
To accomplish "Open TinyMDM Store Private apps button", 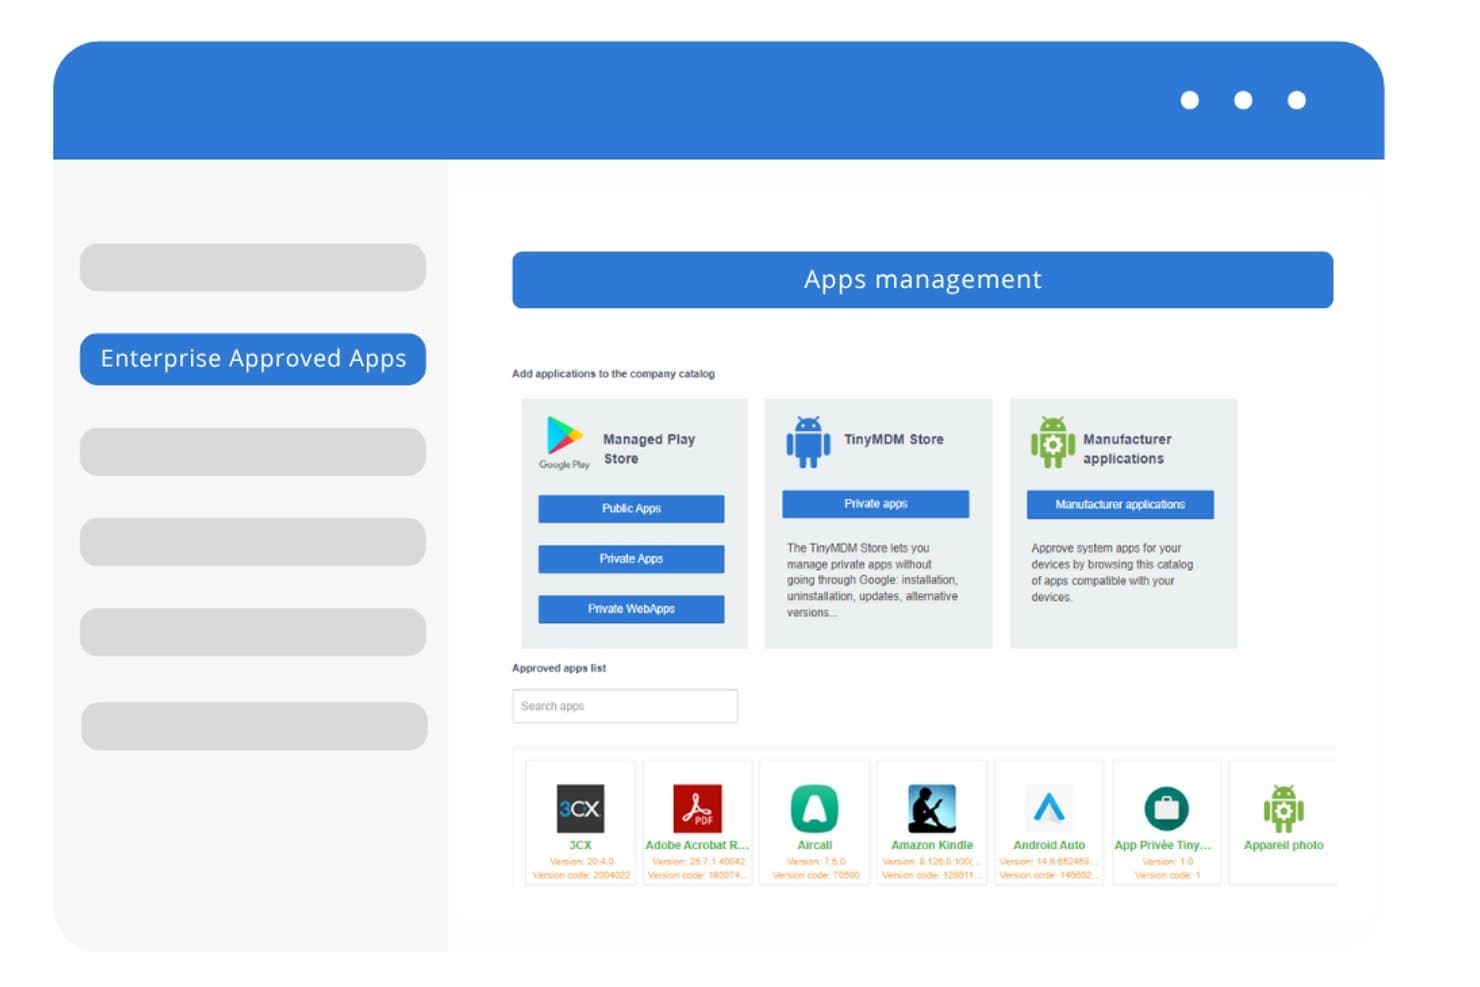I will (875, 504).
